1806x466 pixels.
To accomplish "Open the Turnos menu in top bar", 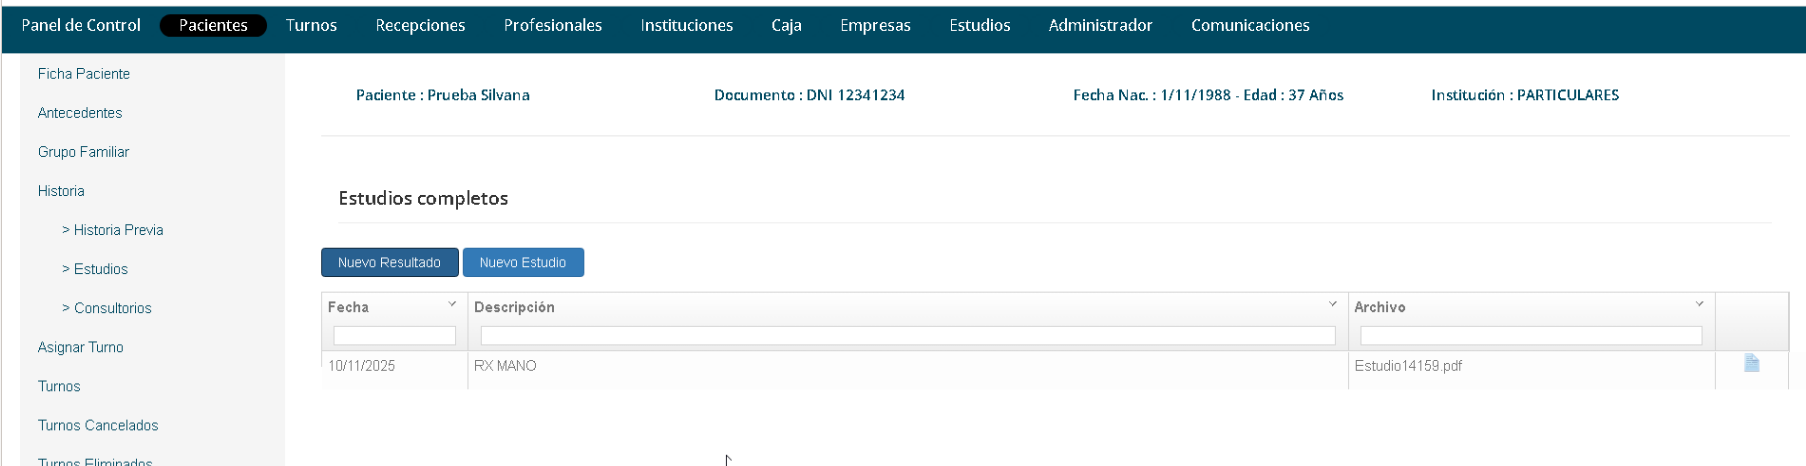I will tap(311, 25).
